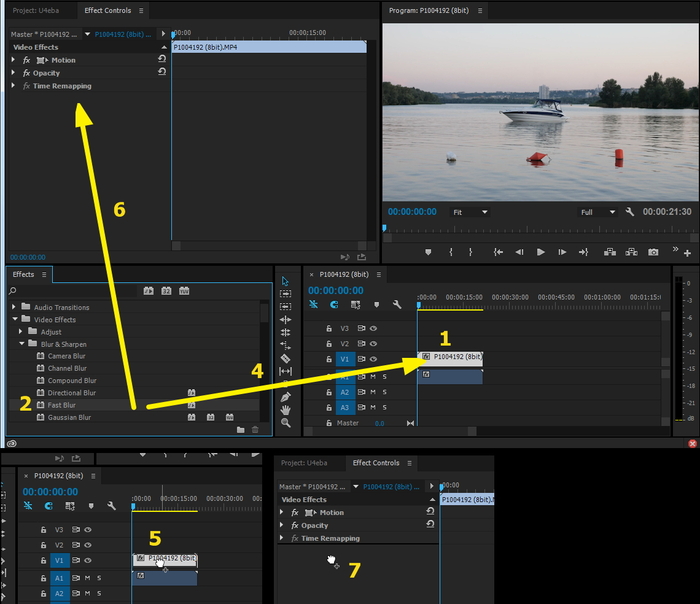Click the trash icon in Effects panel
Image resolution: width=700 pixels, height=604 pixels.
[x=255, y=430]
